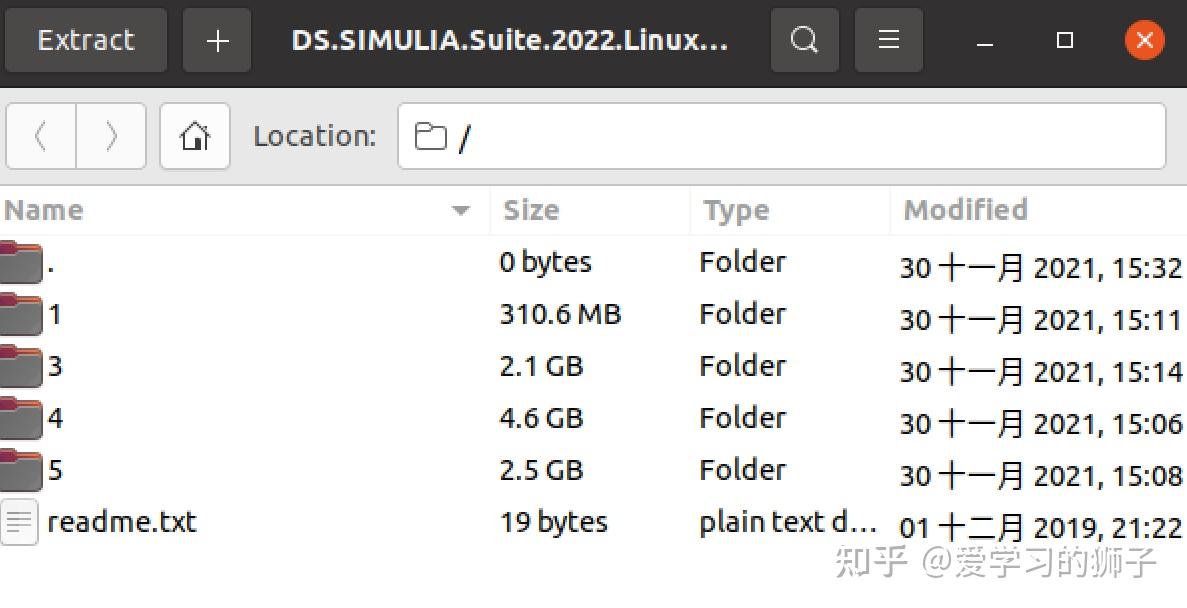Select the folder icon next to '1'
The height and width of the screenshot is (608, 1187).
pos(20,314)
